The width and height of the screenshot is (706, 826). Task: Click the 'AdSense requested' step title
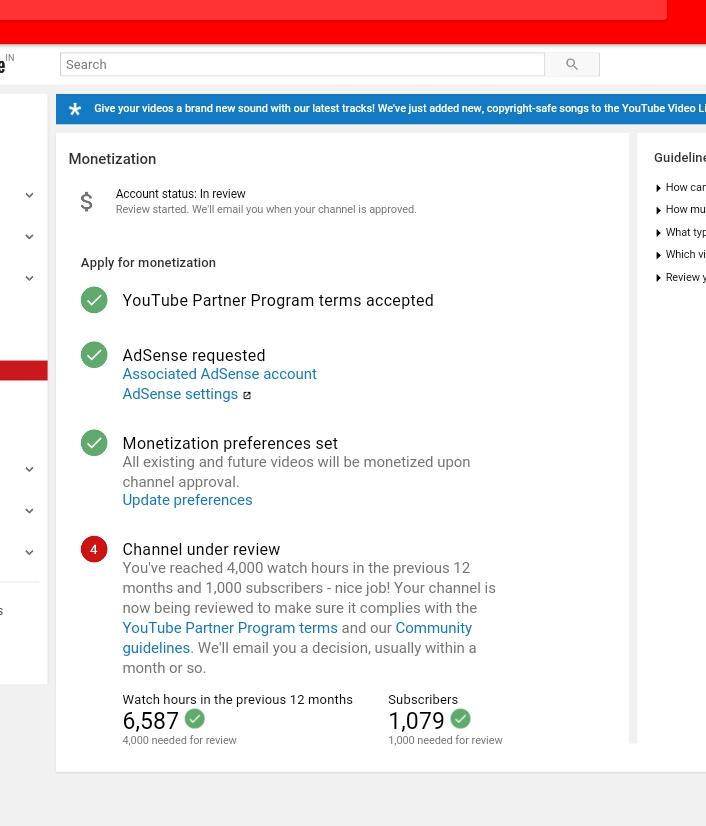pos(194,355)
